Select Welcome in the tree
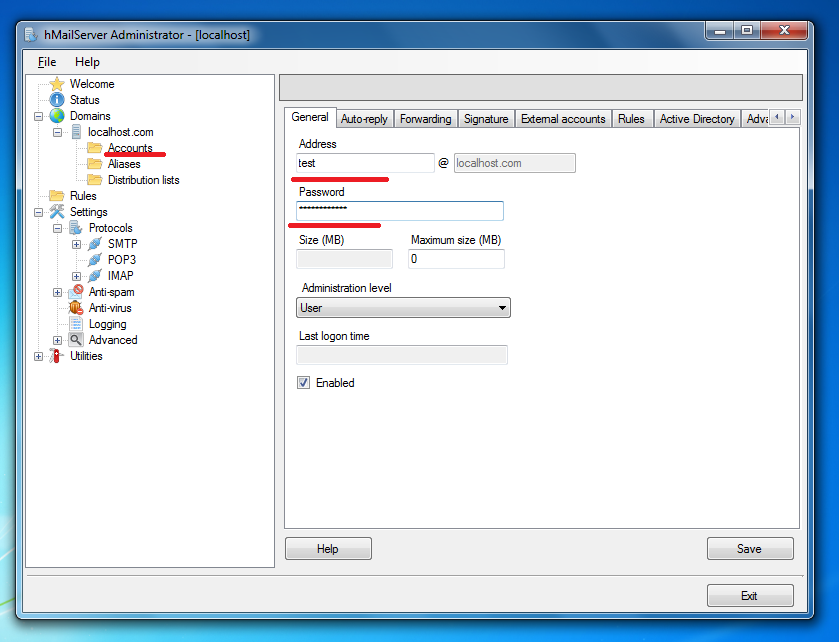839x642 pixels. (x=92, y=84)
